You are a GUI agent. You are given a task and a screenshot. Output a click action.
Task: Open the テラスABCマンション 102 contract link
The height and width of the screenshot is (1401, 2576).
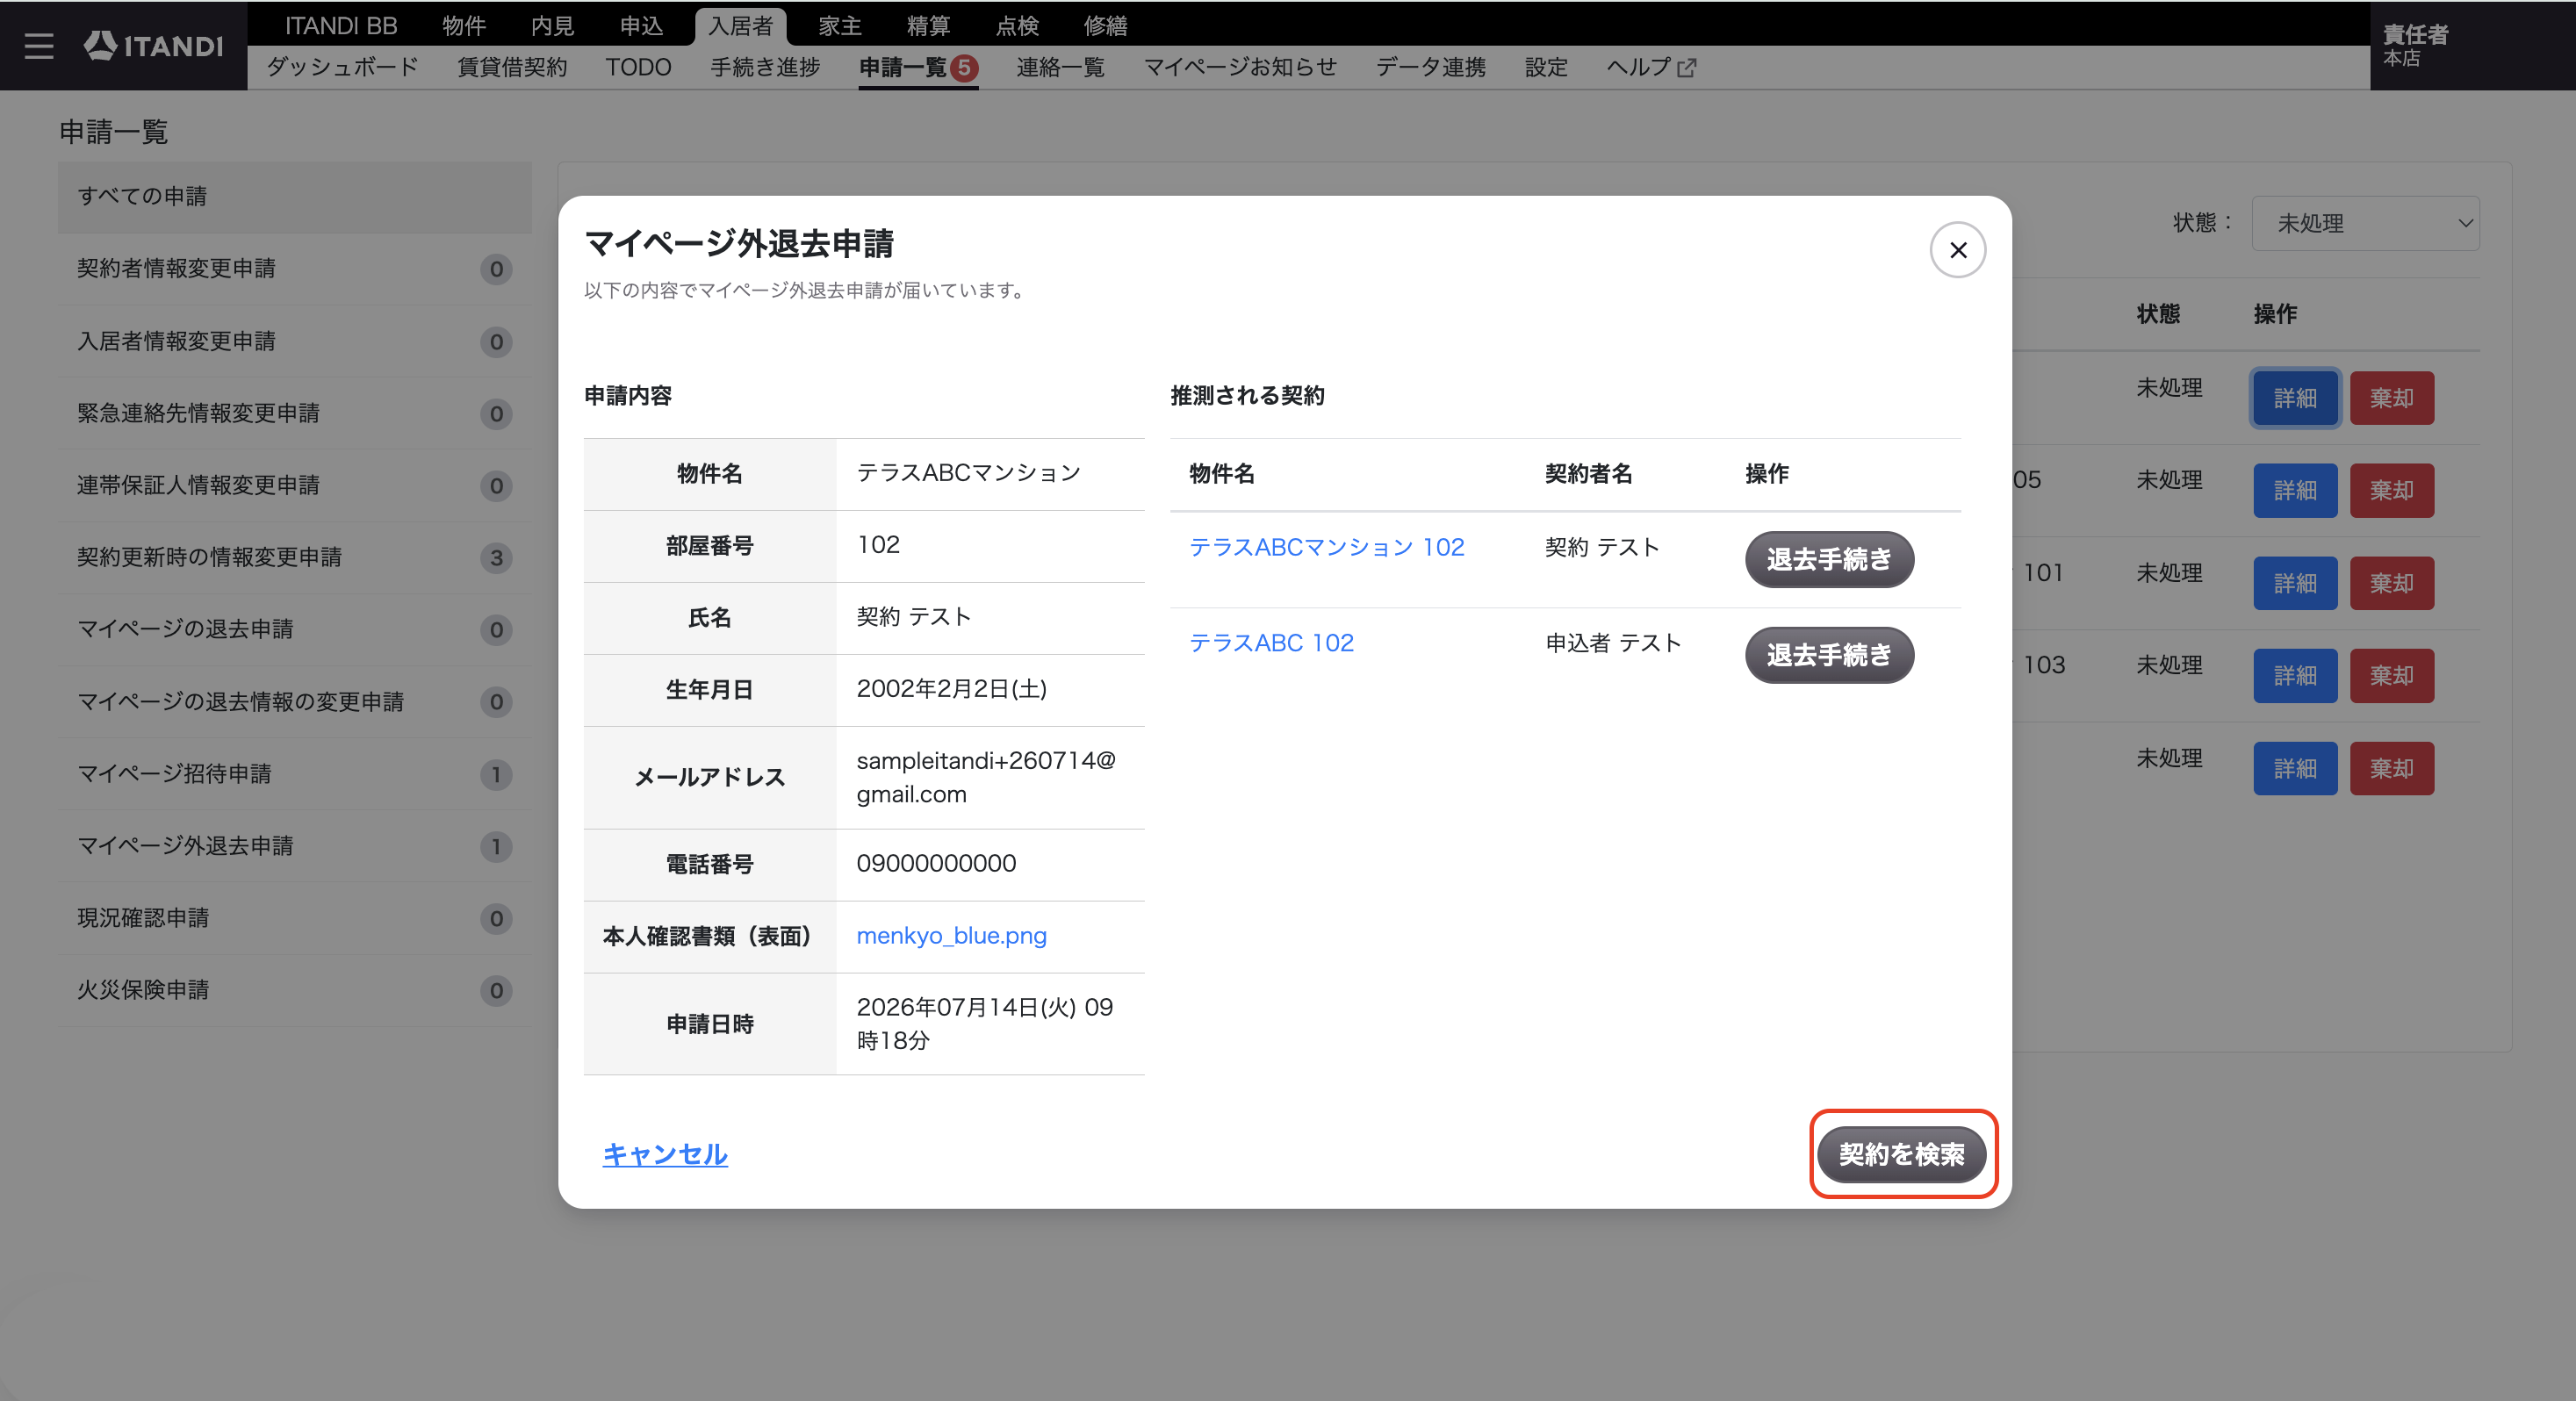(1326, 547)
